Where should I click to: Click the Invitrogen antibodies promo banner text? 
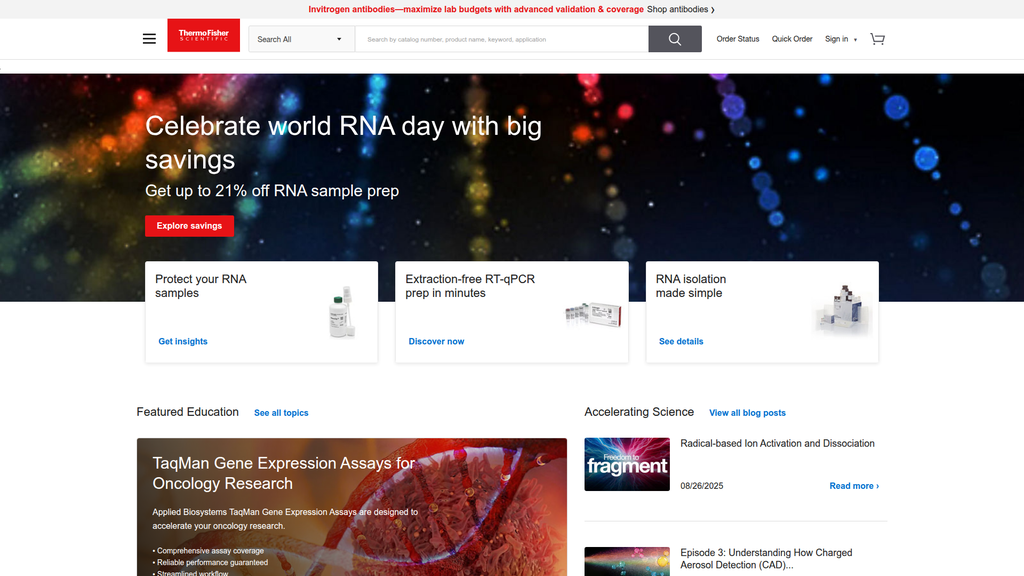pos(475,9)
